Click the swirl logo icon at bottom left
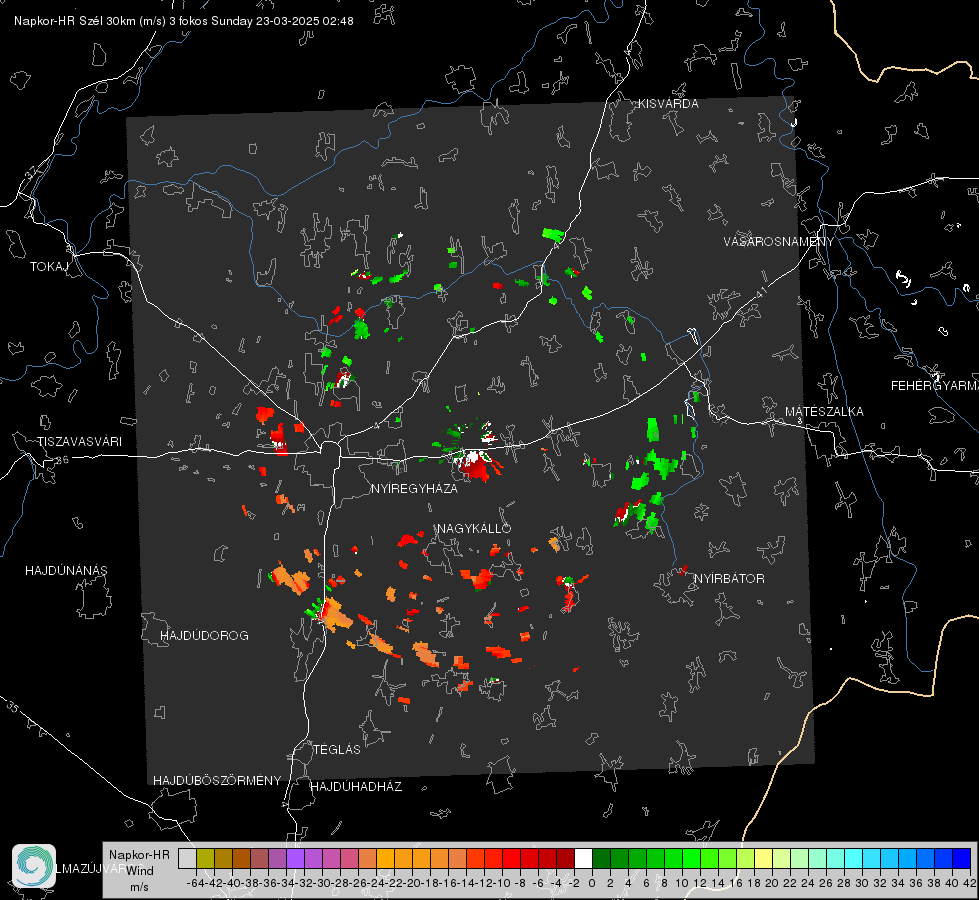 tap(34, 866)
